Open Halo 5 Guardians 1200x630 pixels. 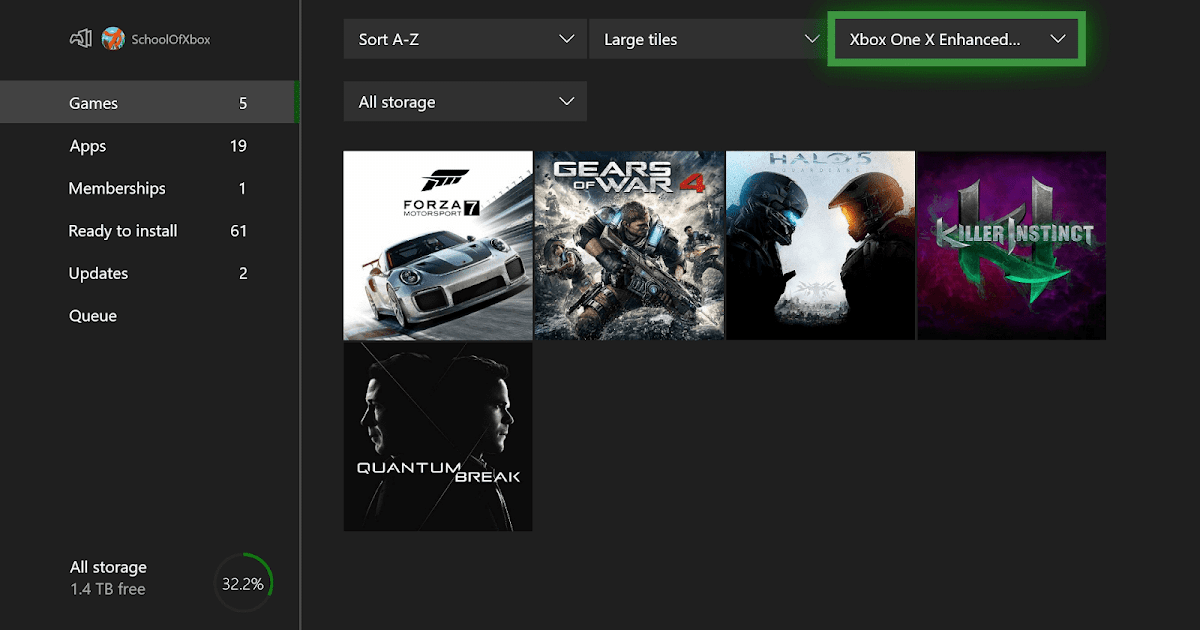[x=819, y=244]
